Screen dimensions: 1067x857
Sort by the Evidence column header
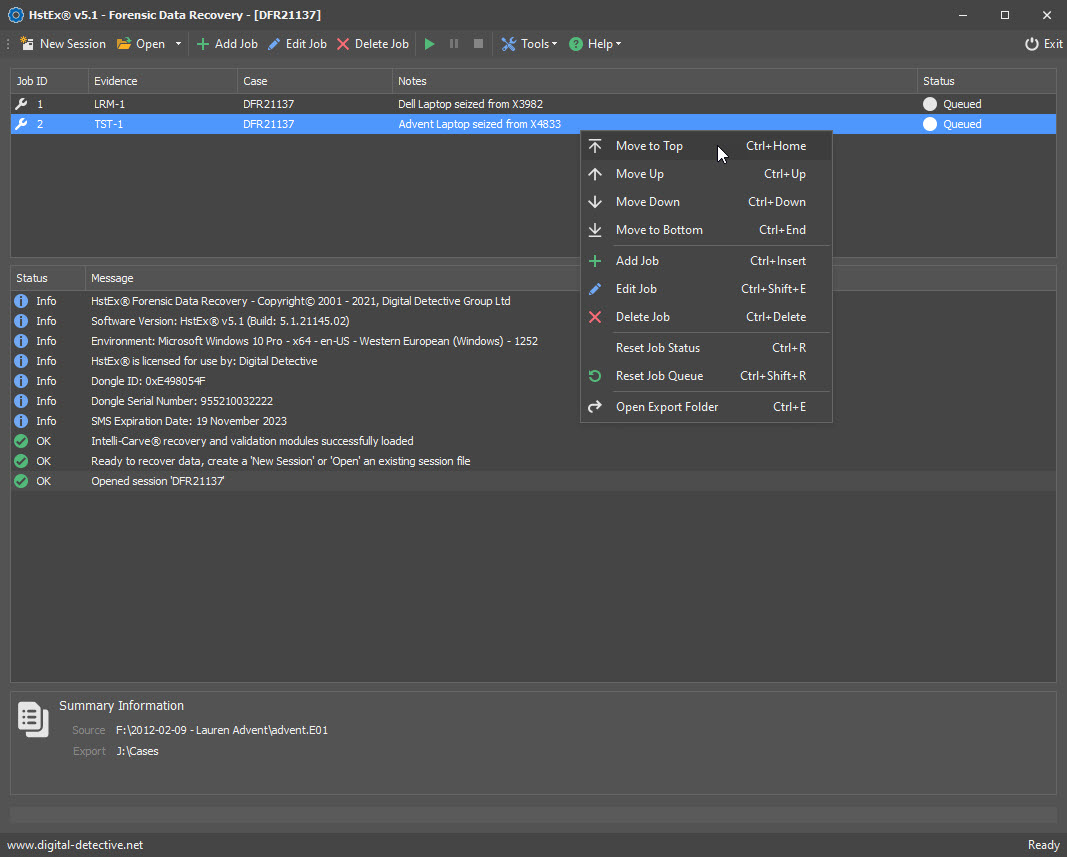163,81
